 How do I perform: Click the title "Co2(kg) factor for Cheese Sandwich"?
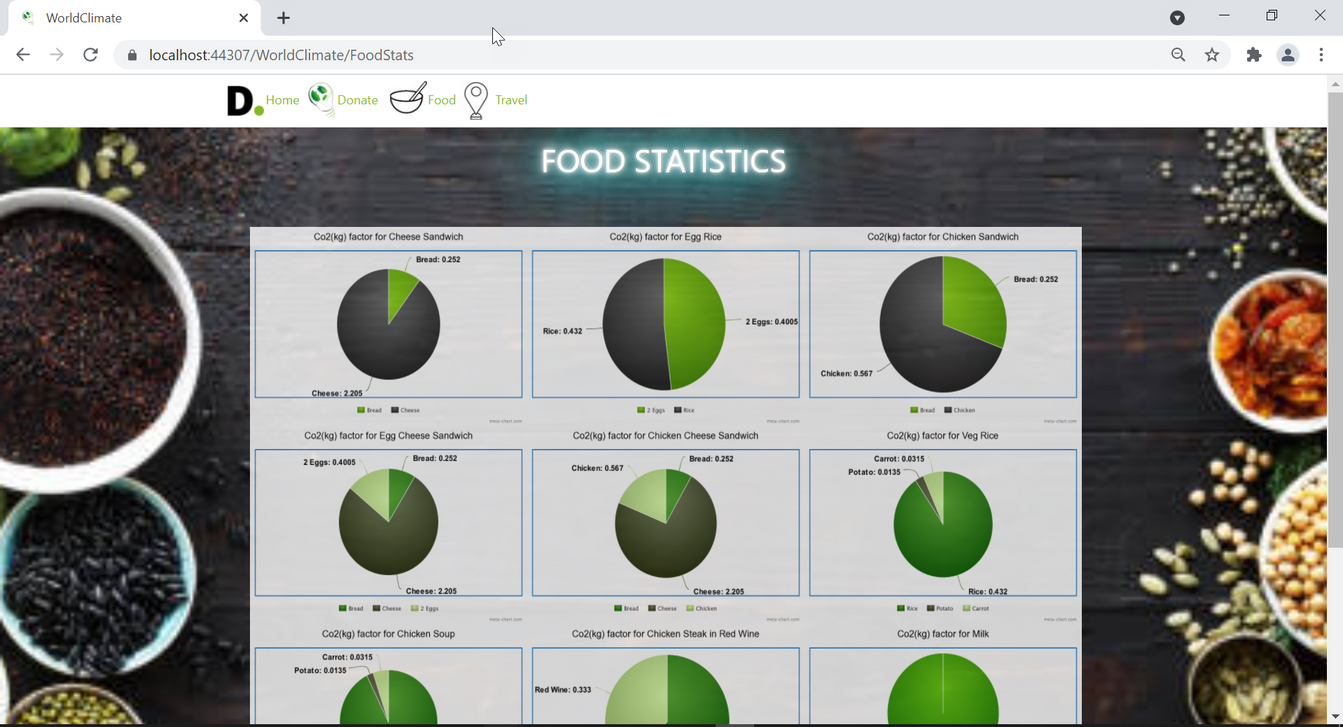(388, 237)
